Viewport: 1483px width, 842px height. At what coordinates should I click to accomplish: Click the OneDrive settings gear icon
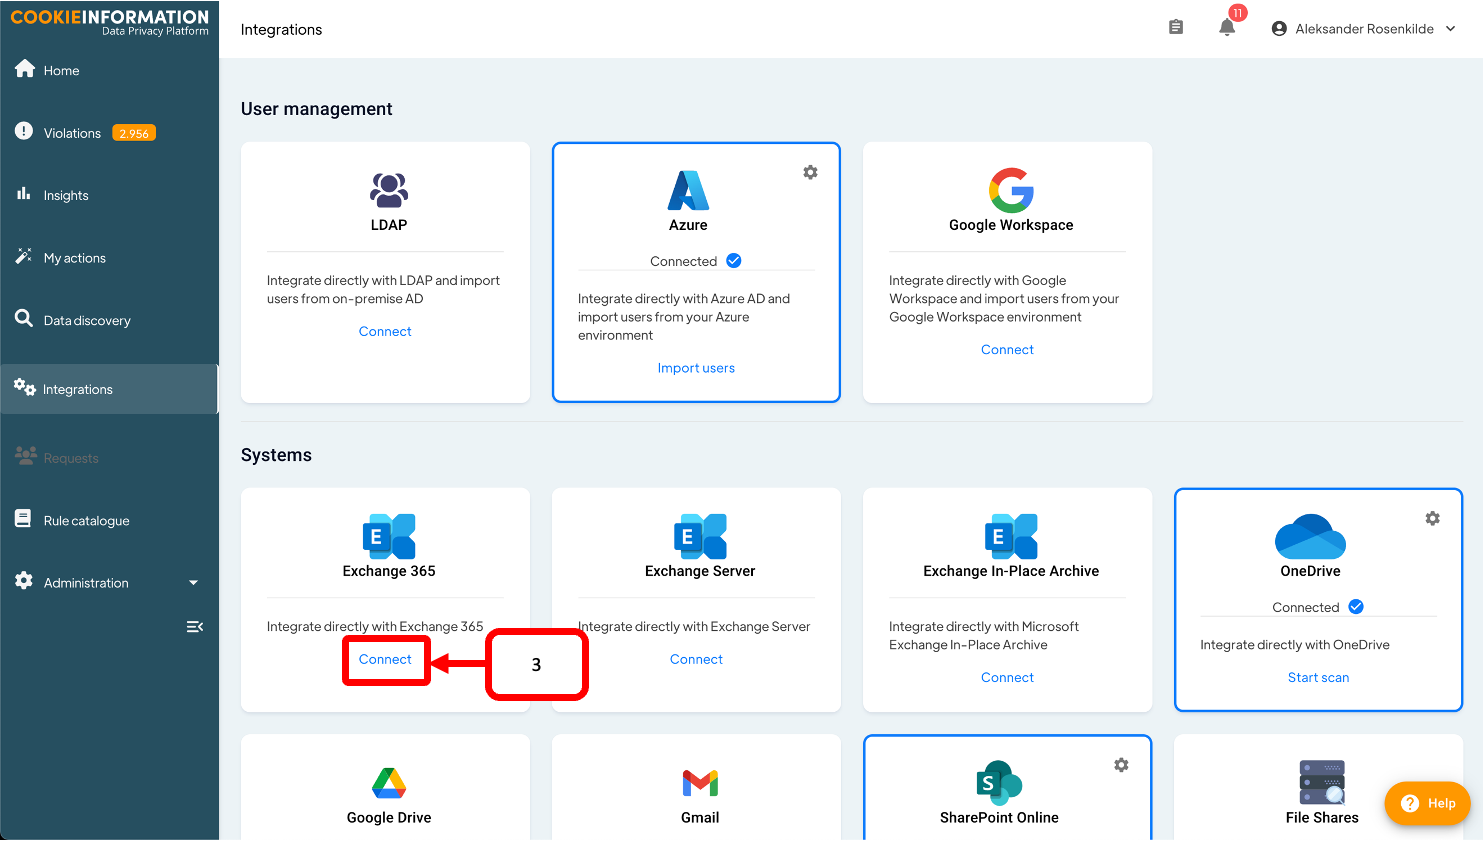tap(1432, 519)
